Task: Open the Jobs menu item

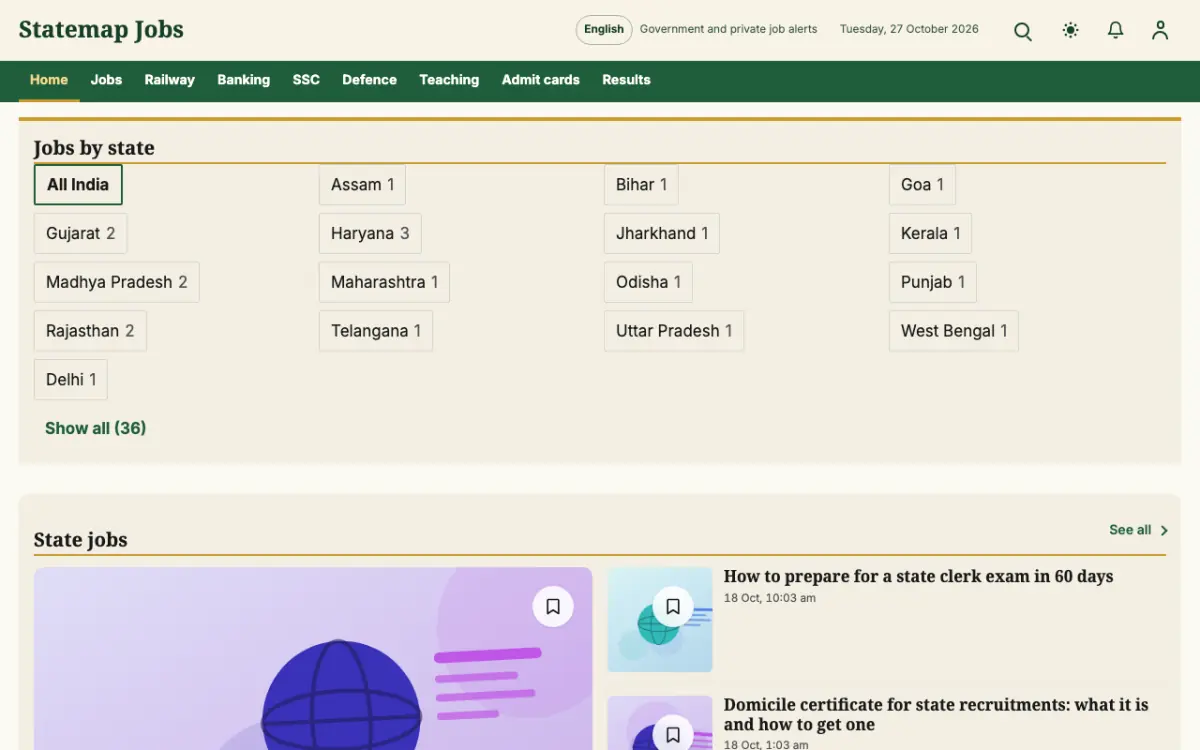Action: (106, 80)
